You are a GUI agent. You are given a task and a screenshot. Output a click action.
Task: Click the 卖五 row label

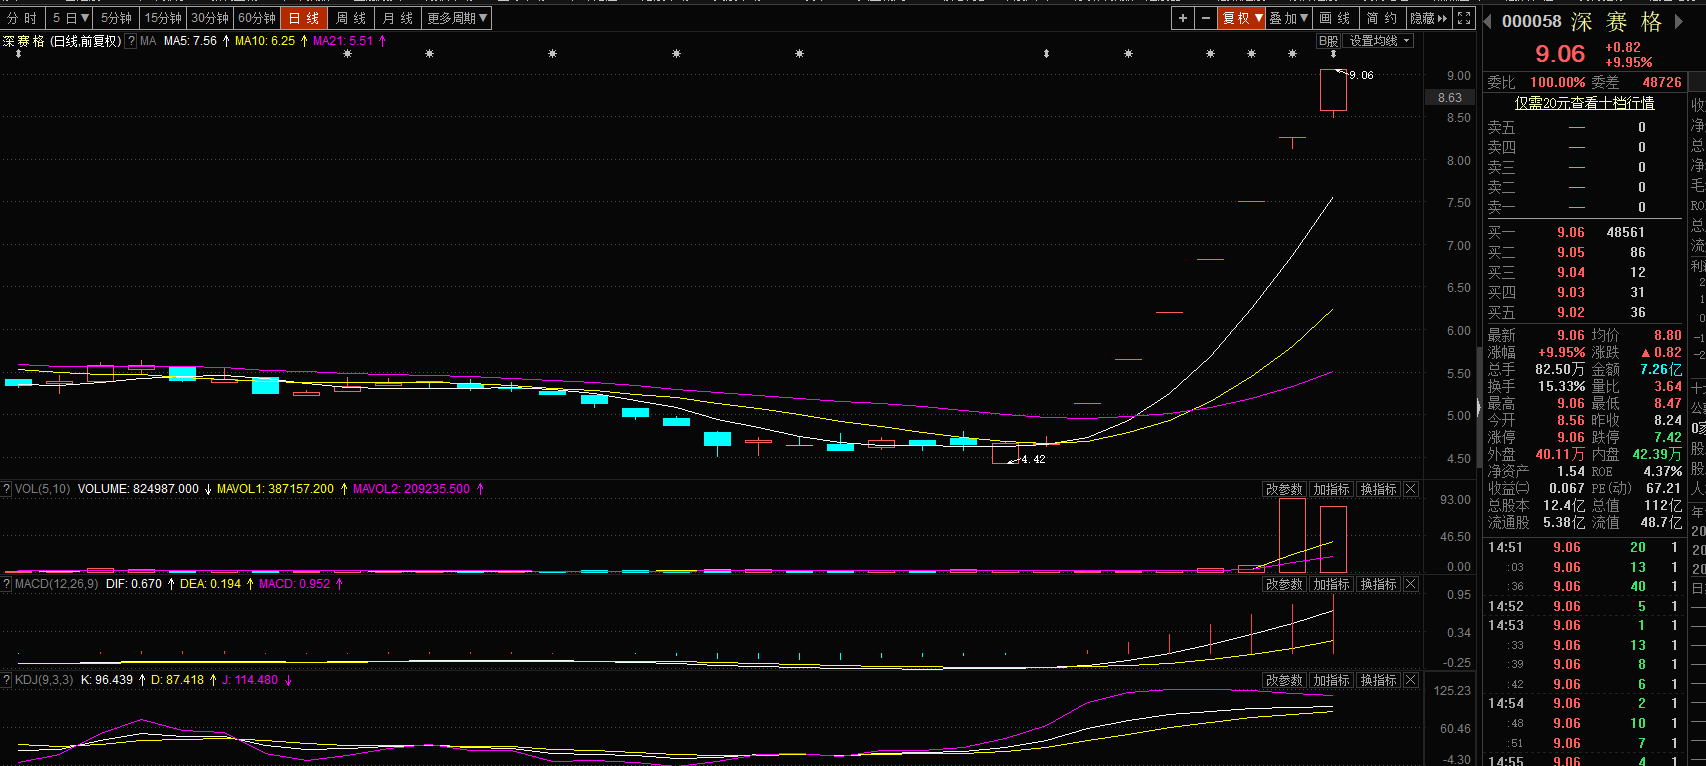[1501, 127]
